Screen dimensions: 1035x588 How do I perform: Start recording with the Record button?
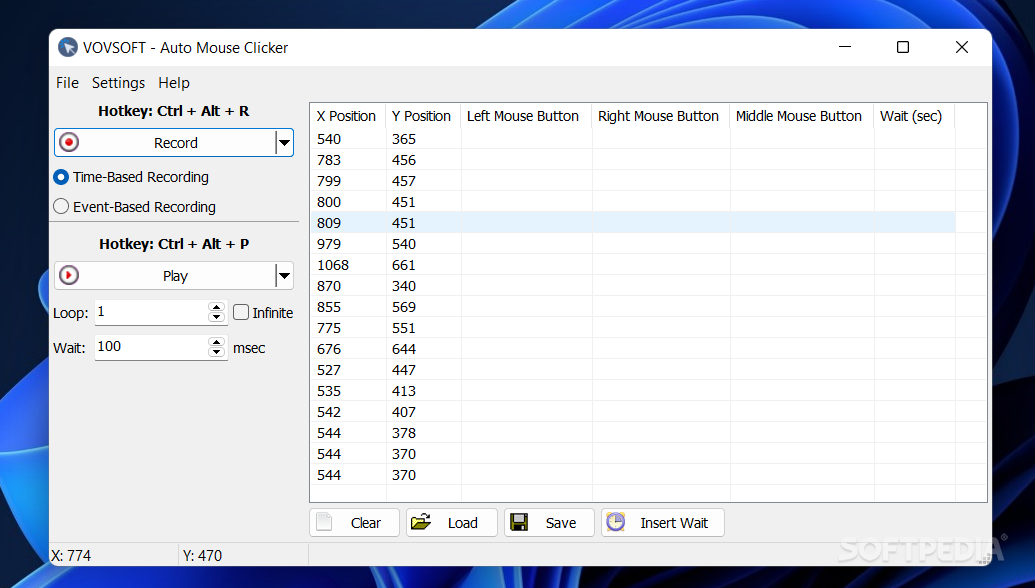pyautogui.click(x=165, y=143)
